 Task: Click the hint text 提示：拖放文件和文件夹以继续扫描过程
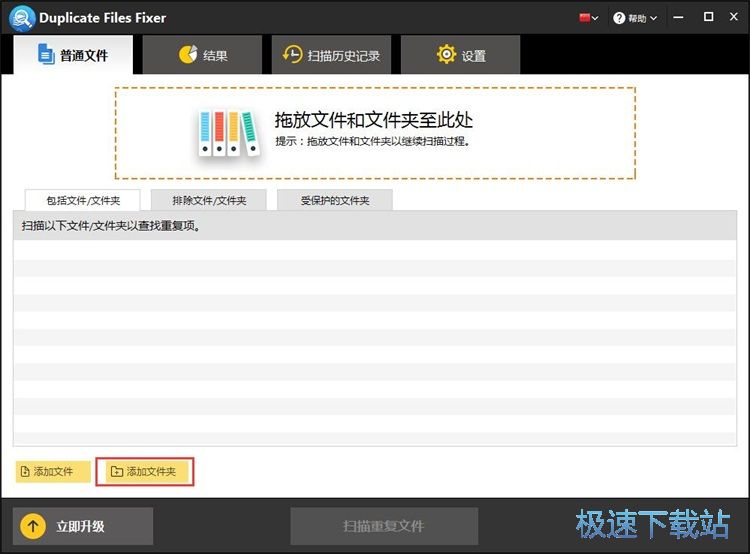[x=373, y=141]
